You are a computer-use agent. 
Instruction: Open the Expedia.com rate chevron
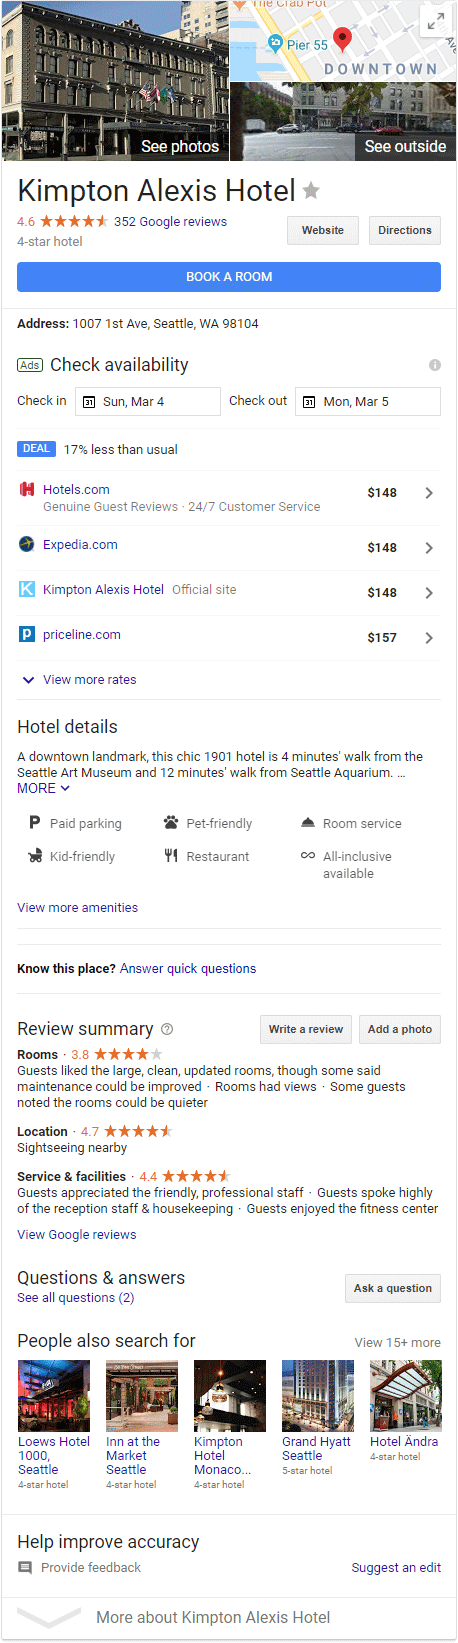point(429,548)
